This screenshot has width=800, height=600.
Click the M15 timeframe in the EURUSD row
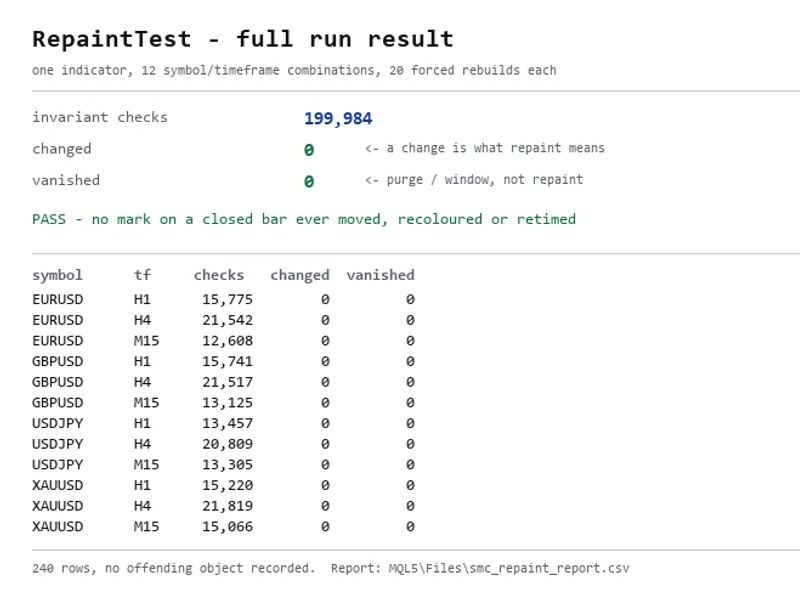click(x=146, y=341)
